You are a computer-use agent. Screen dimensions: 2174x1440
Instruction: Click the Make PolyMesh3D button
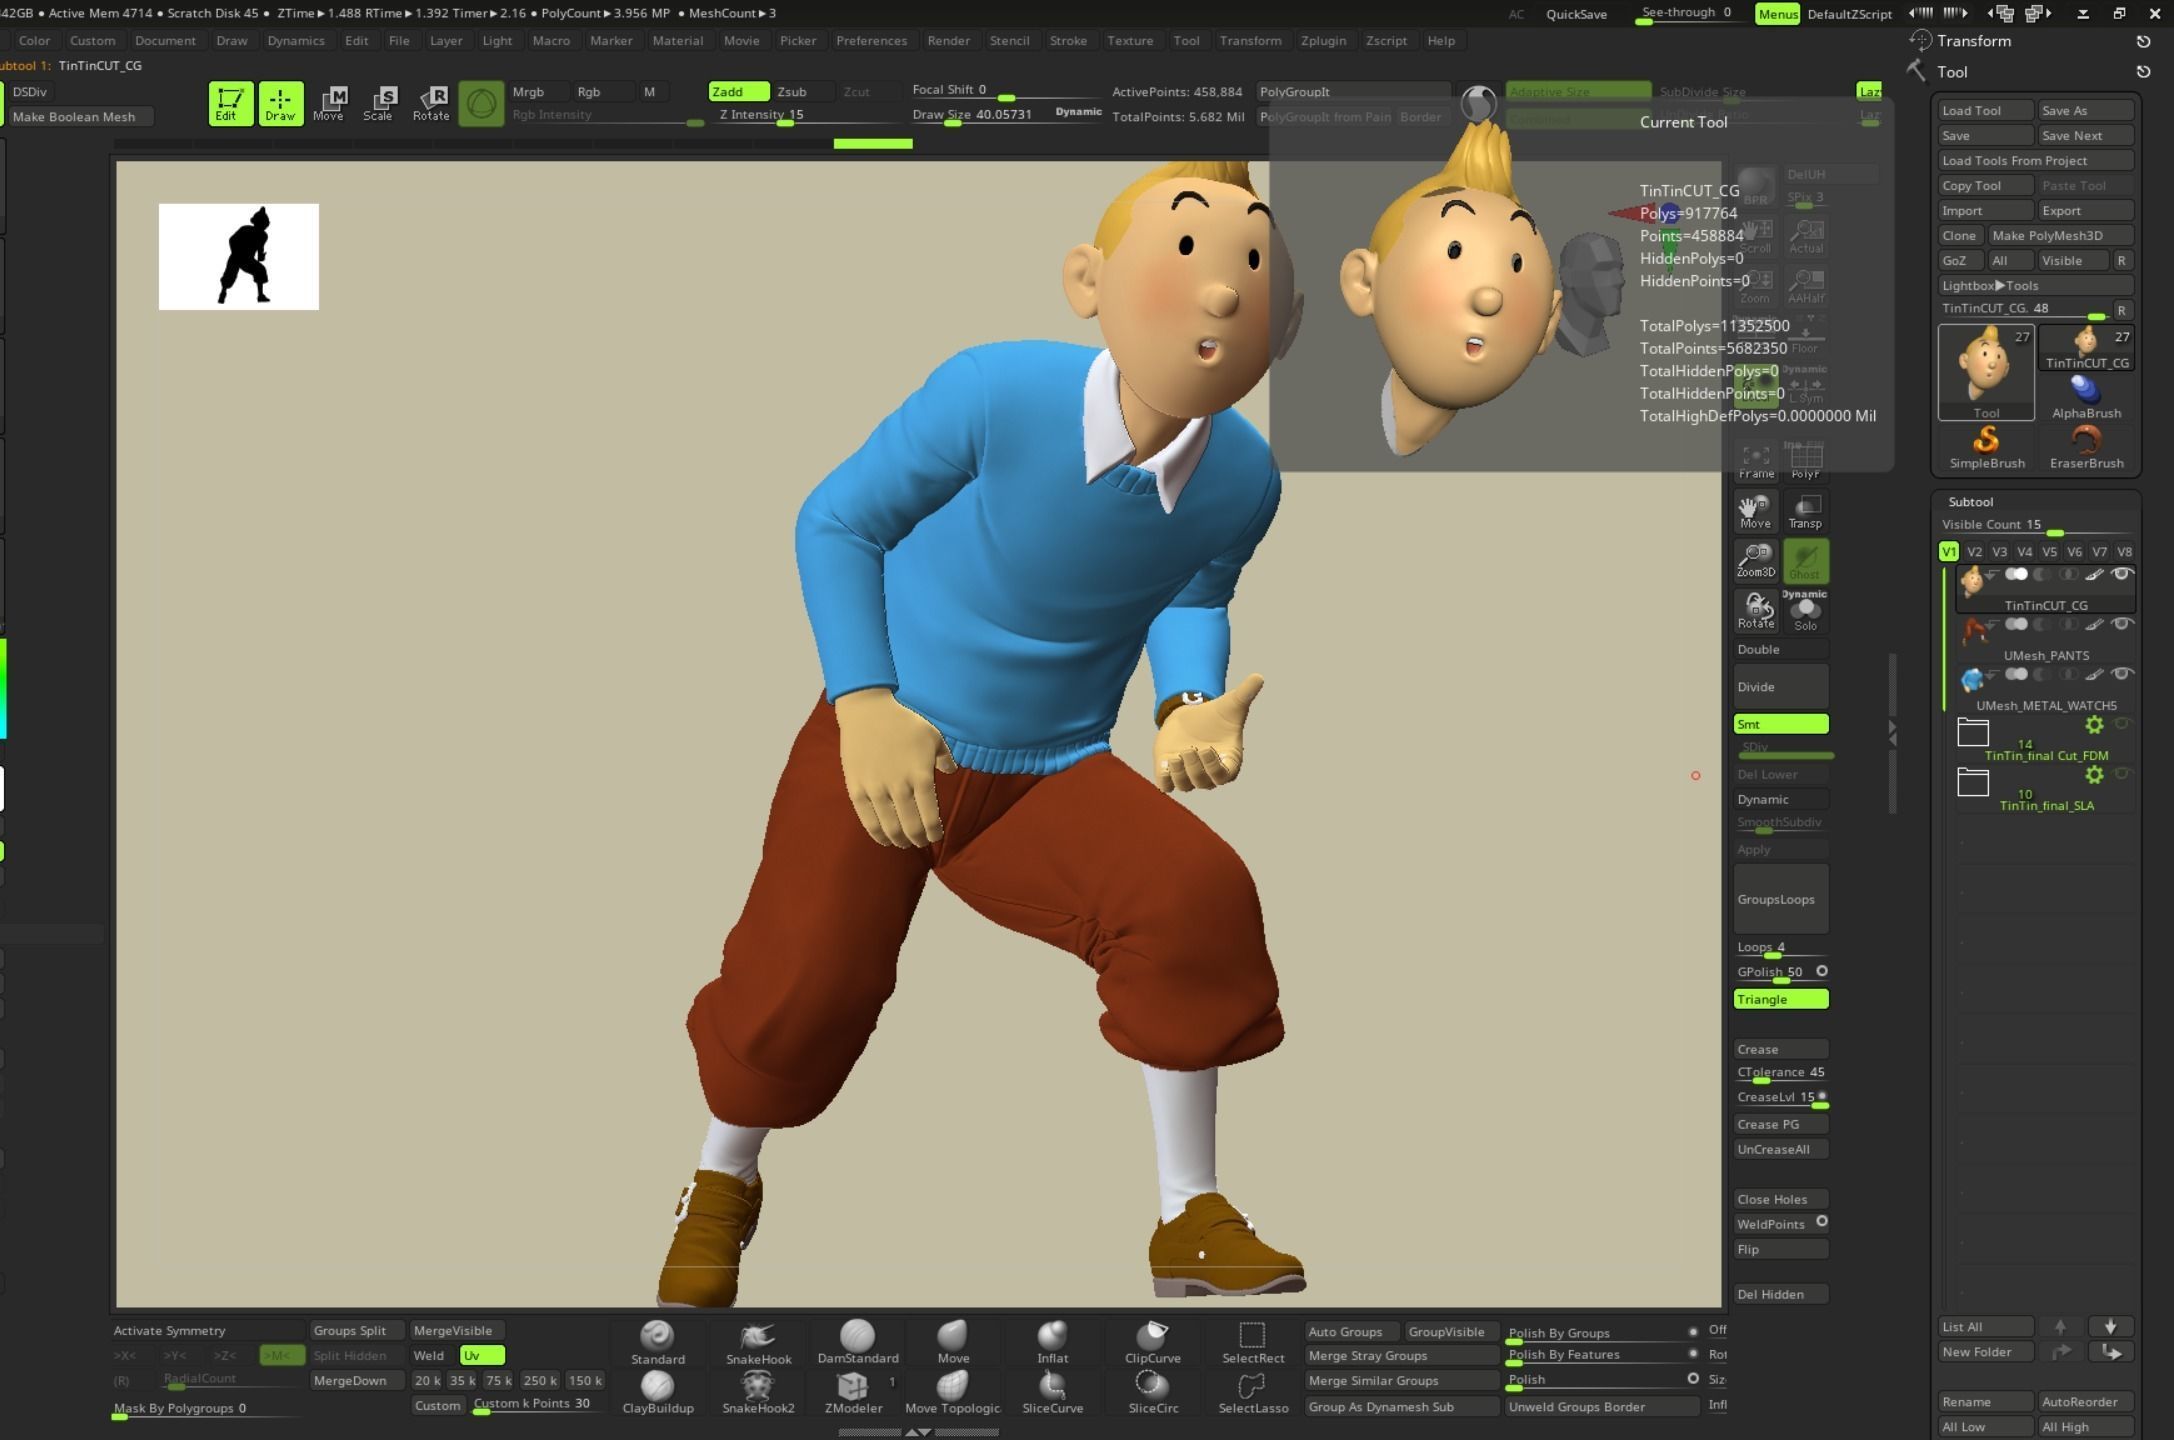point(2059,235)
